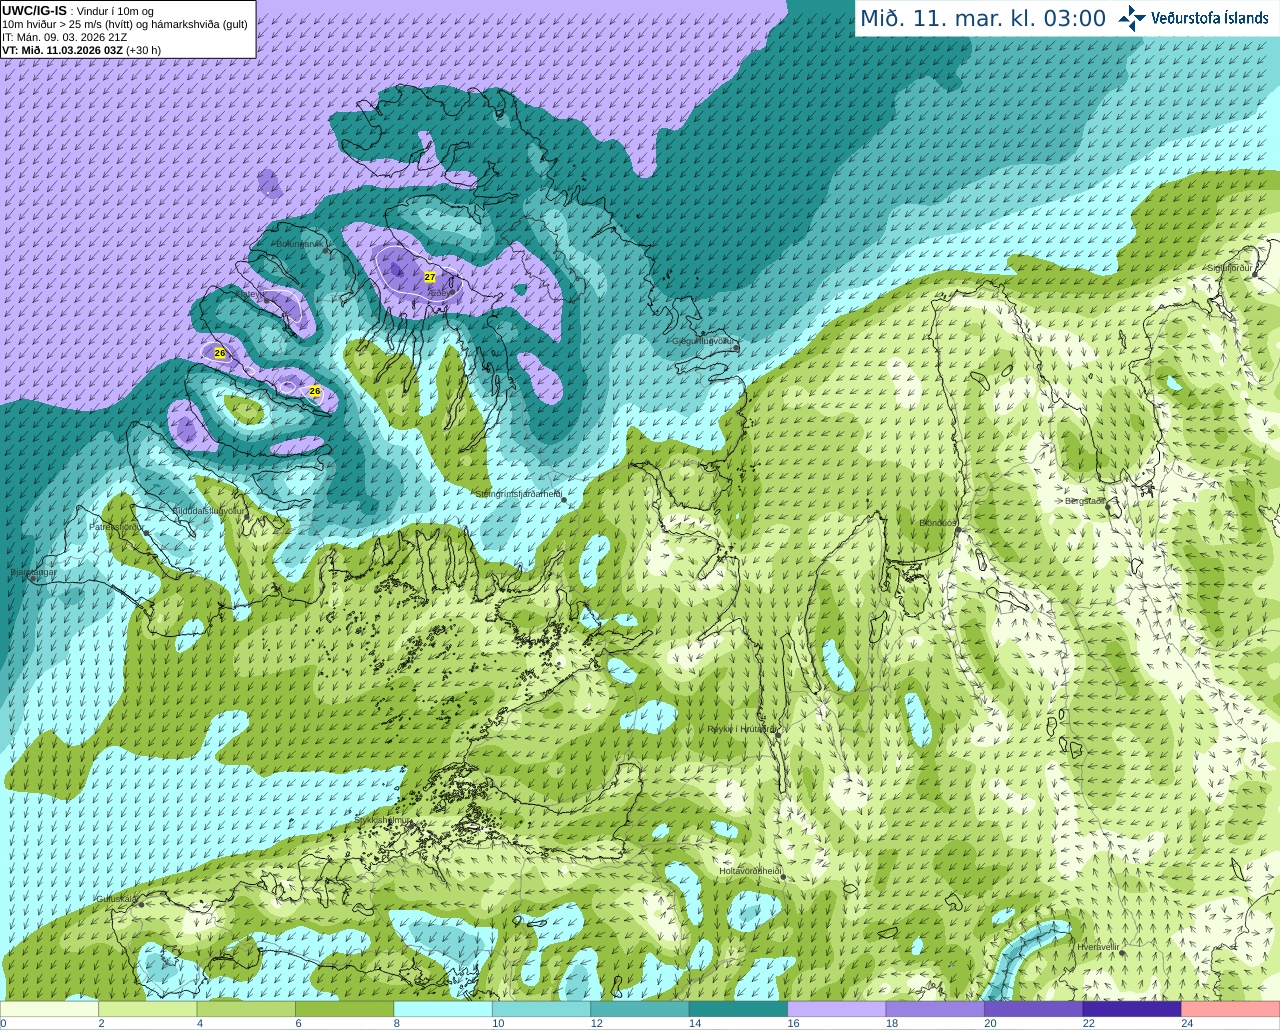This screenshot has width=1280, height=1030.
Task: Click the 2–4 m/s light green swatch
Action: point(149,1009)
